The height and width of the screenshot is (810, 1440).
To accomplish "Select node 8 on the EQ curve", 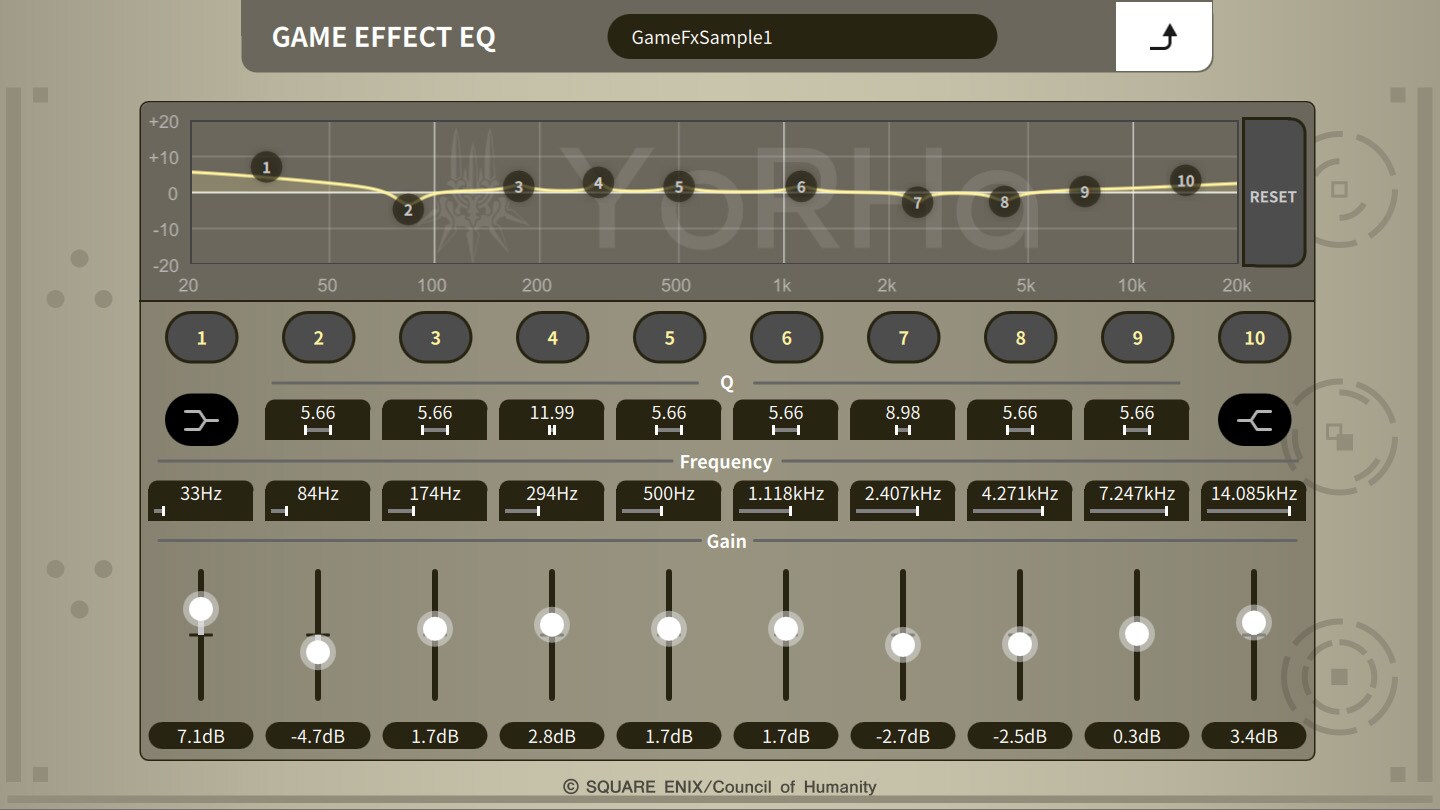I will (x=1003, y=203).
